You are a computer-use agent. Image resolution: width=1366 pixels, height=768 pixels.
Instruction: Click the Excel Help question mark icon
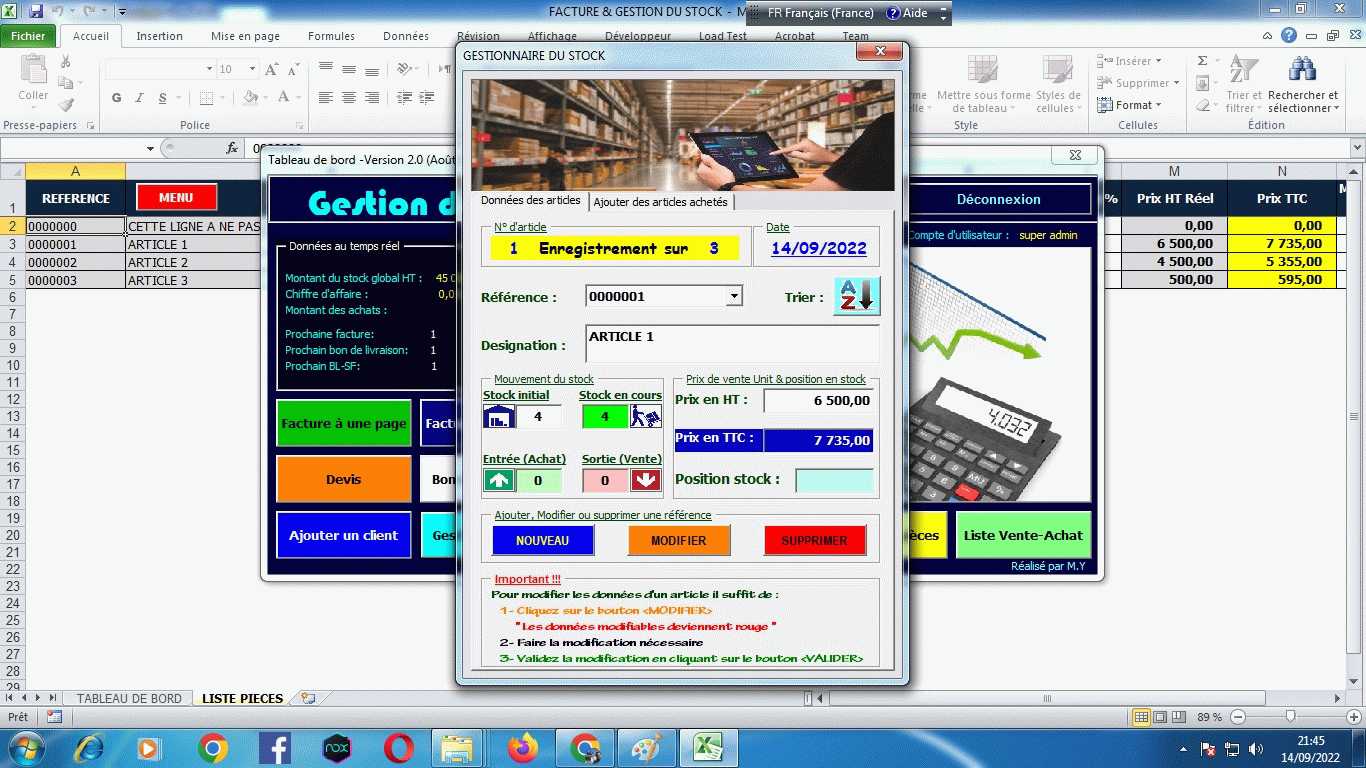tap(1289, 36)
